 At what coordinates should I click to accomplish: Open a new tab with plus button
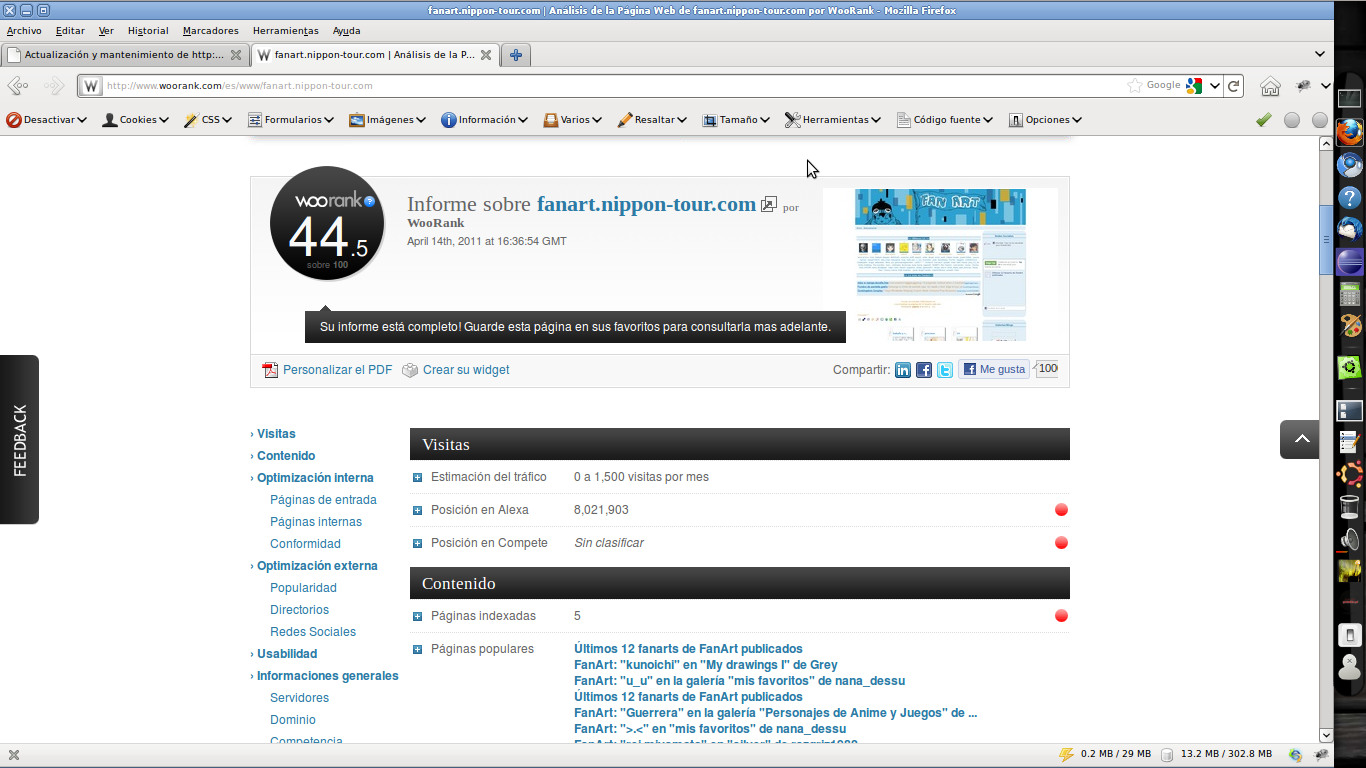pos(515,55)
